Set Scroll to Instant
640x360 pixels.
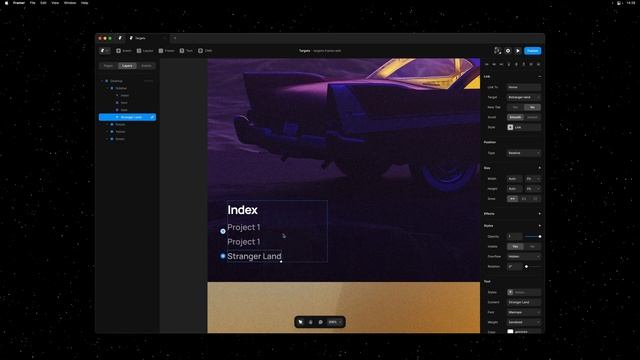coord(532,117)
